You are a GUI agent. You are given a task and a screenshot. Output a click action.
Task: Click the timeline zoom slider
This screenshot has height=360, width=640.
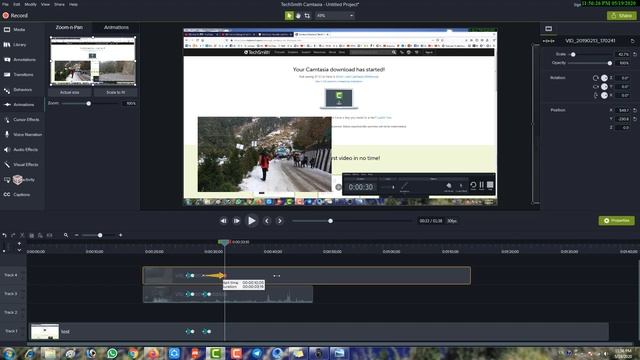100,236
